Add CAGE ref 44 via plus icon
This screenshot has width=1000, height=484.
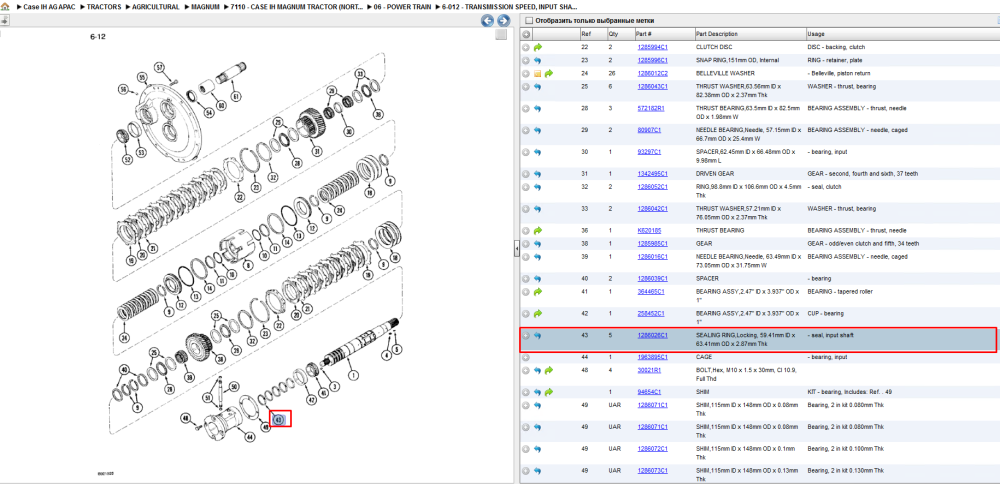[526, 357]
